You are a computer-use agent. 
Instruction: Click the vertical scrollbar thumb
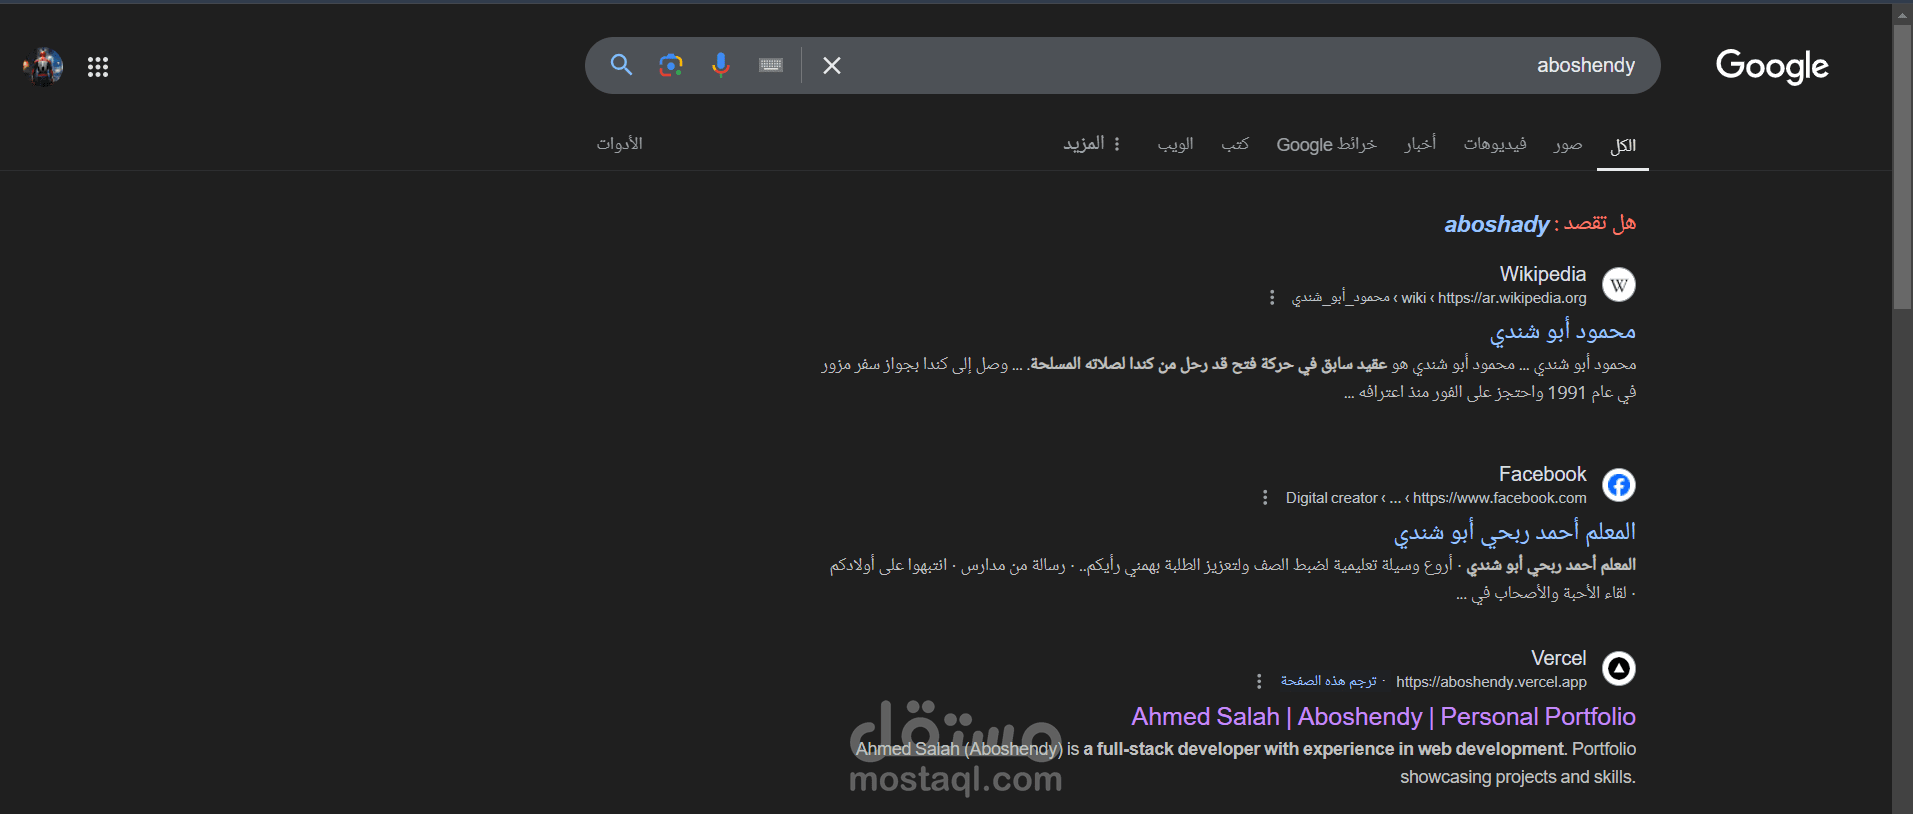(x=1902, y=165)
